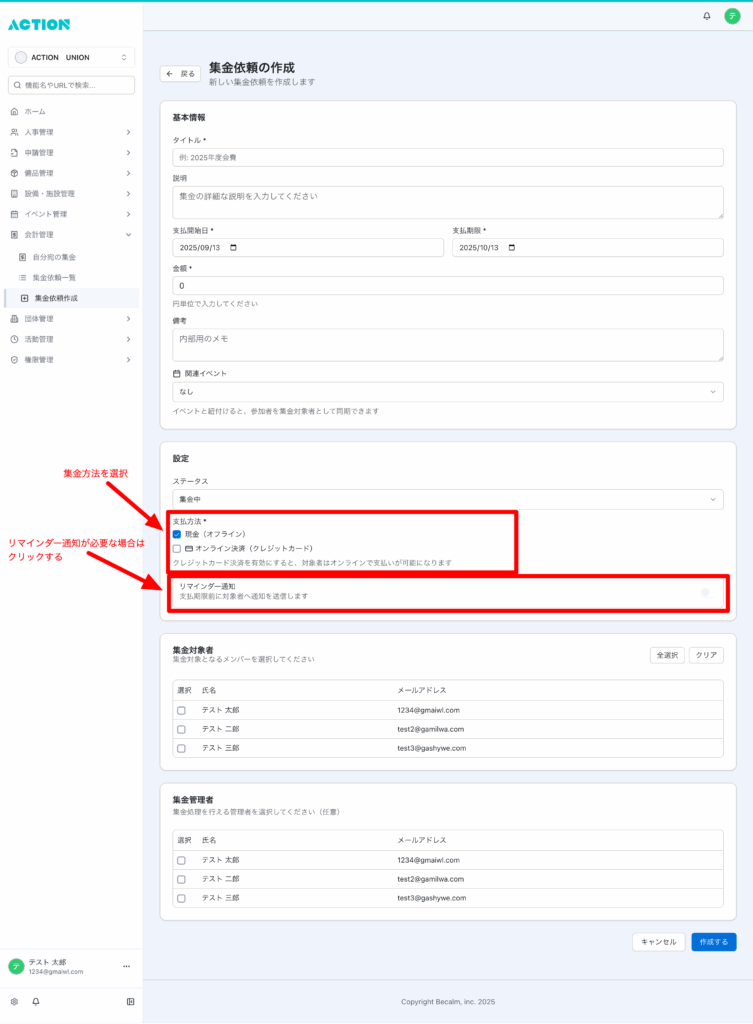Click the sidebar collapse panel icon
The height and width of the screenshot is (1024, 753).
click(130, 1001)
